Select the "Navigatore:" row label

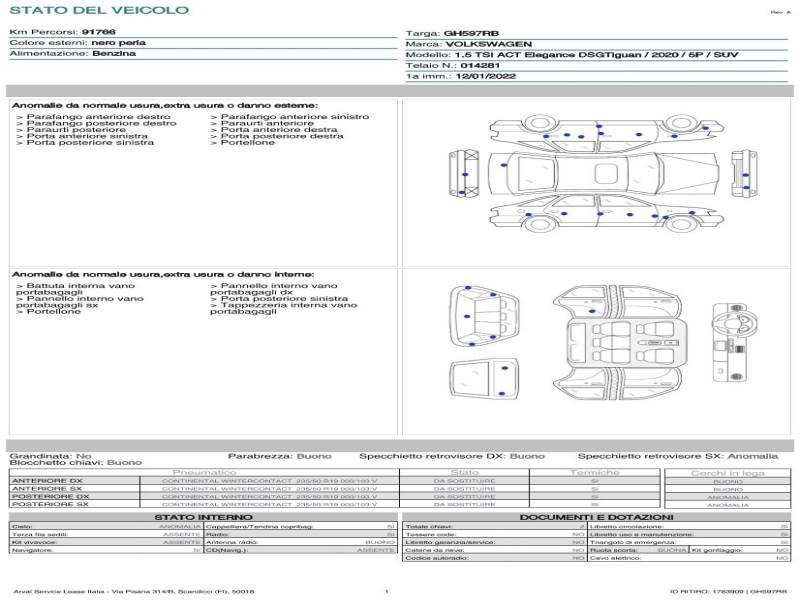point(31,551)
